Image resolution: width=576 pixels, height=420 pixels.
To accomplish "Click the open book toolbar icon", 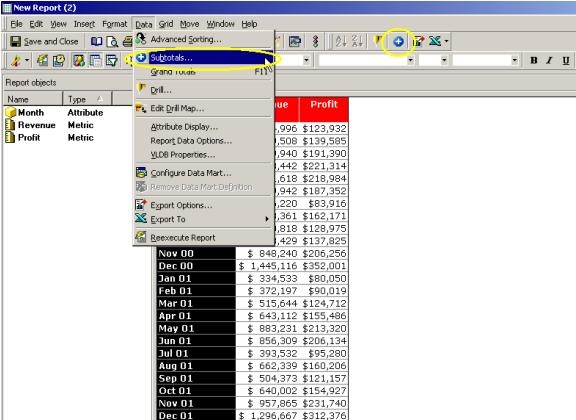I will (97, 42).
